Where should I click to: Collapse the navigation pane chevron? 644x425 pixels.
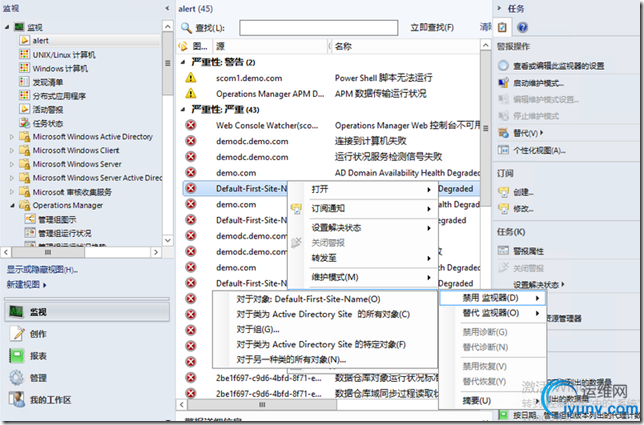167,8
